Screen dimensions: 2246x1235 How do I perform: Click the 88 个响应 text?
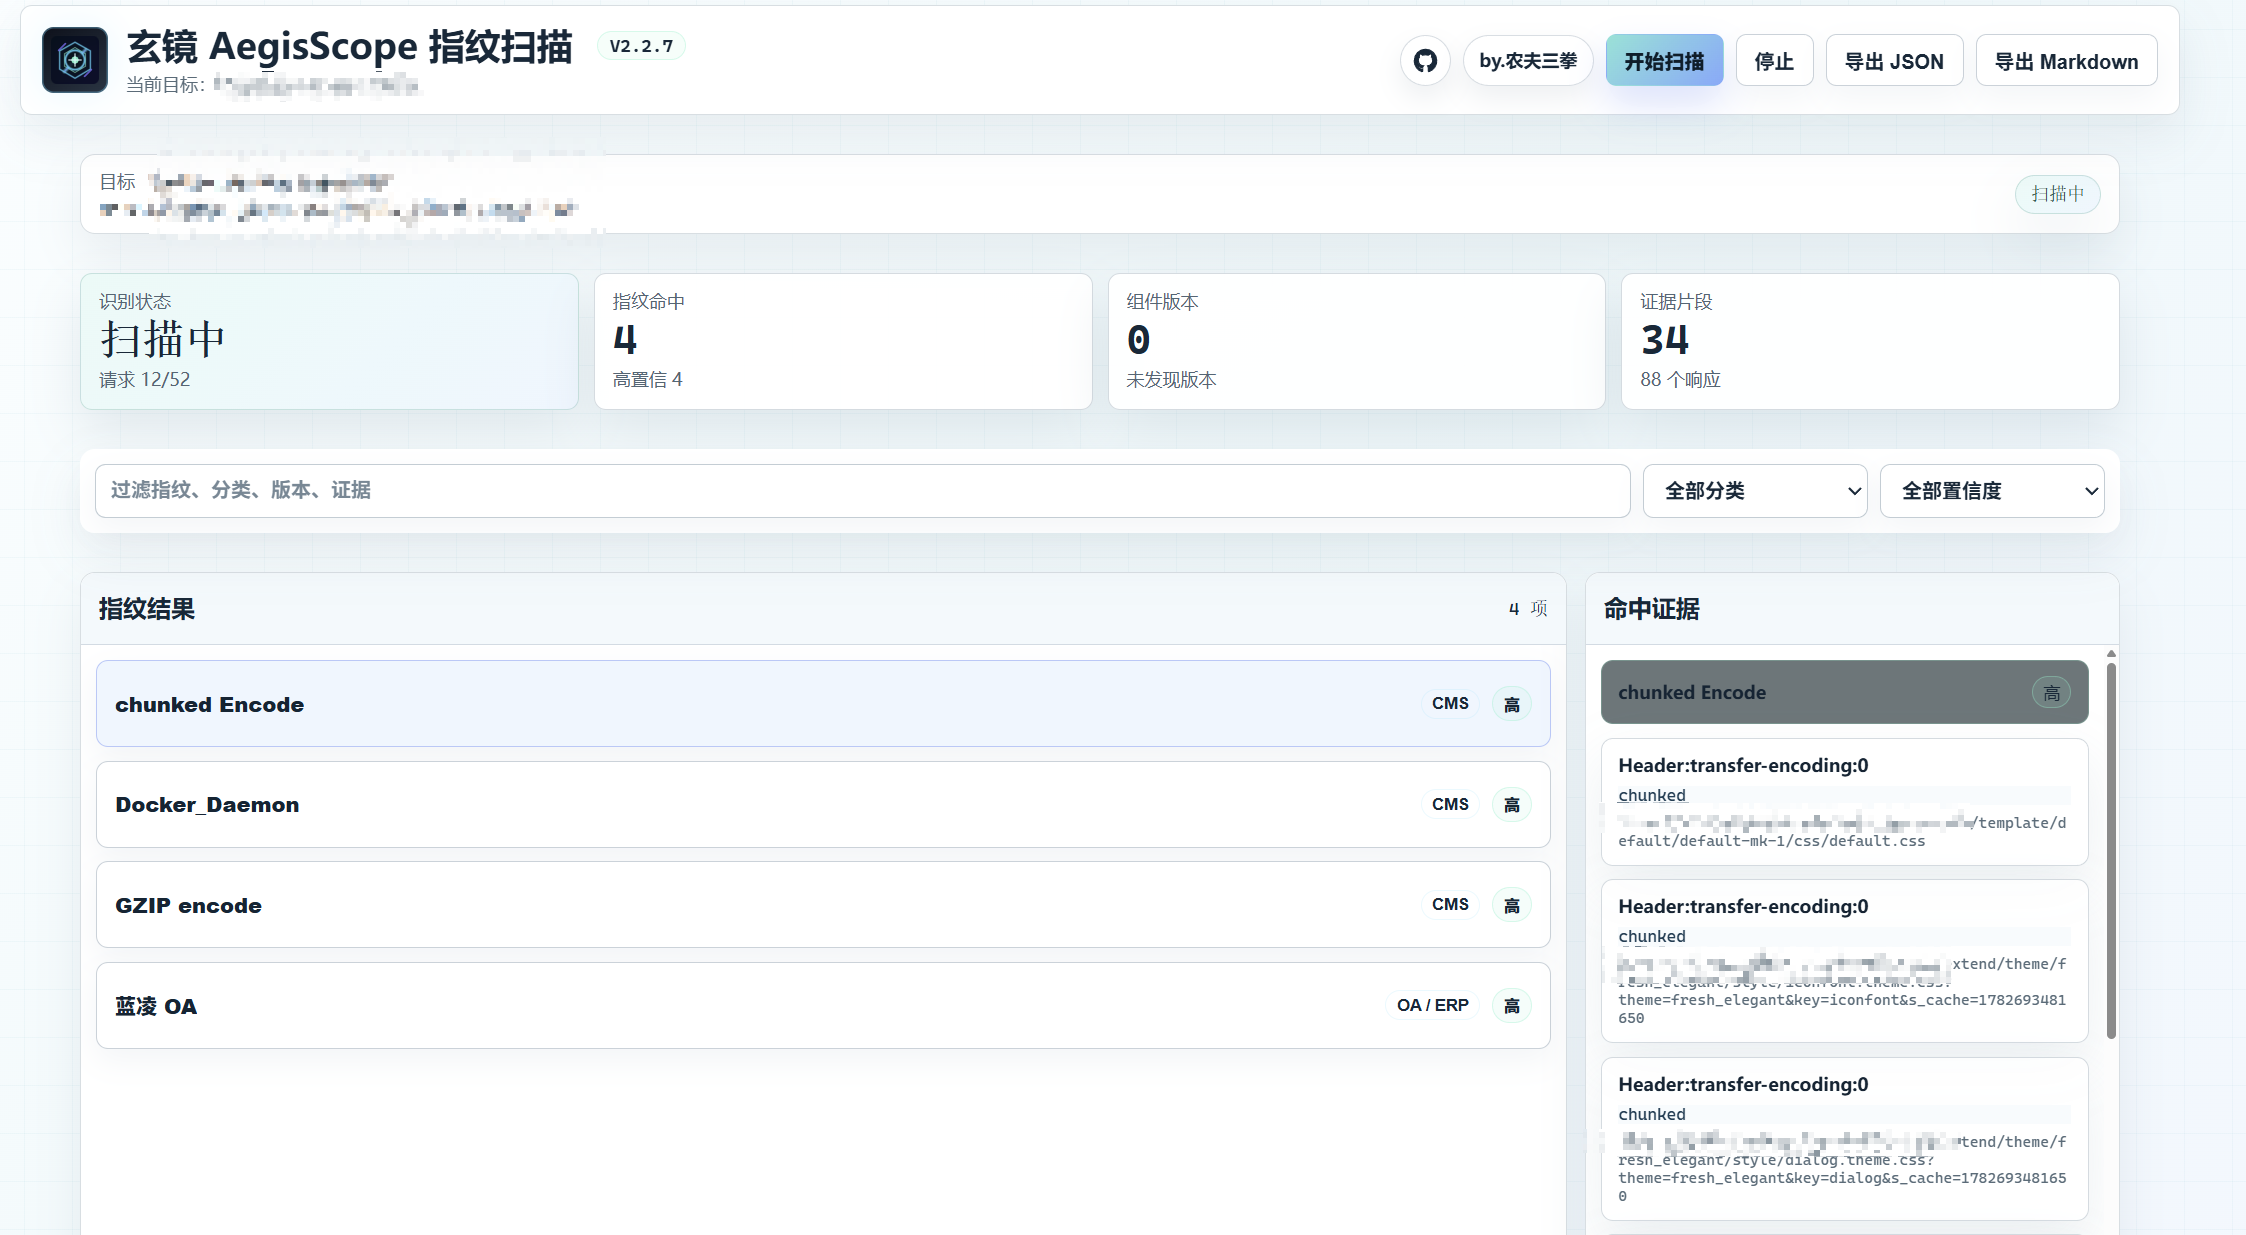tap(1680, 380)
